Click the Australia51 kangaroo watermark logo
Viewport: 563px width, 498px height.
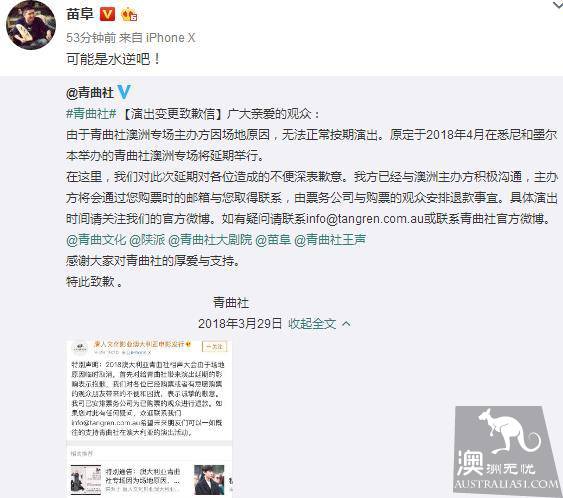pos(508,449)
